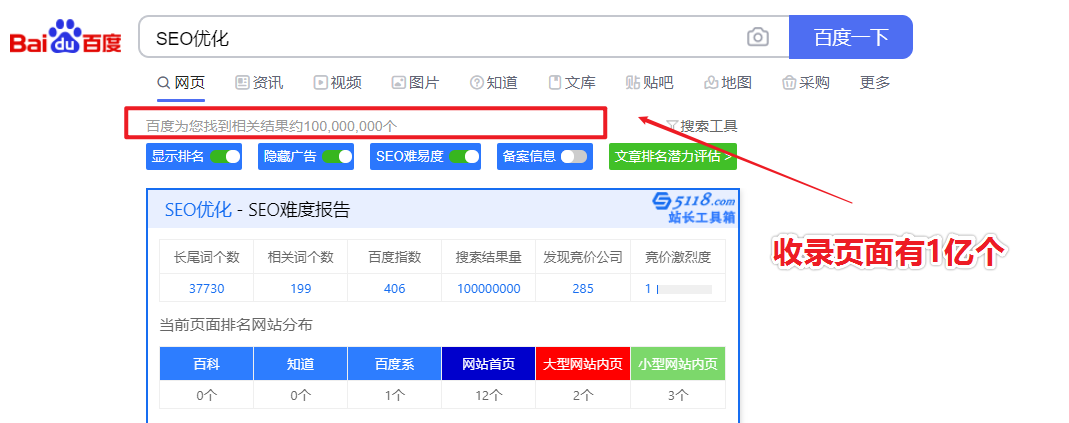Click the 百度系 category cell
1069x423 pixels.
[x=395, y=364]
